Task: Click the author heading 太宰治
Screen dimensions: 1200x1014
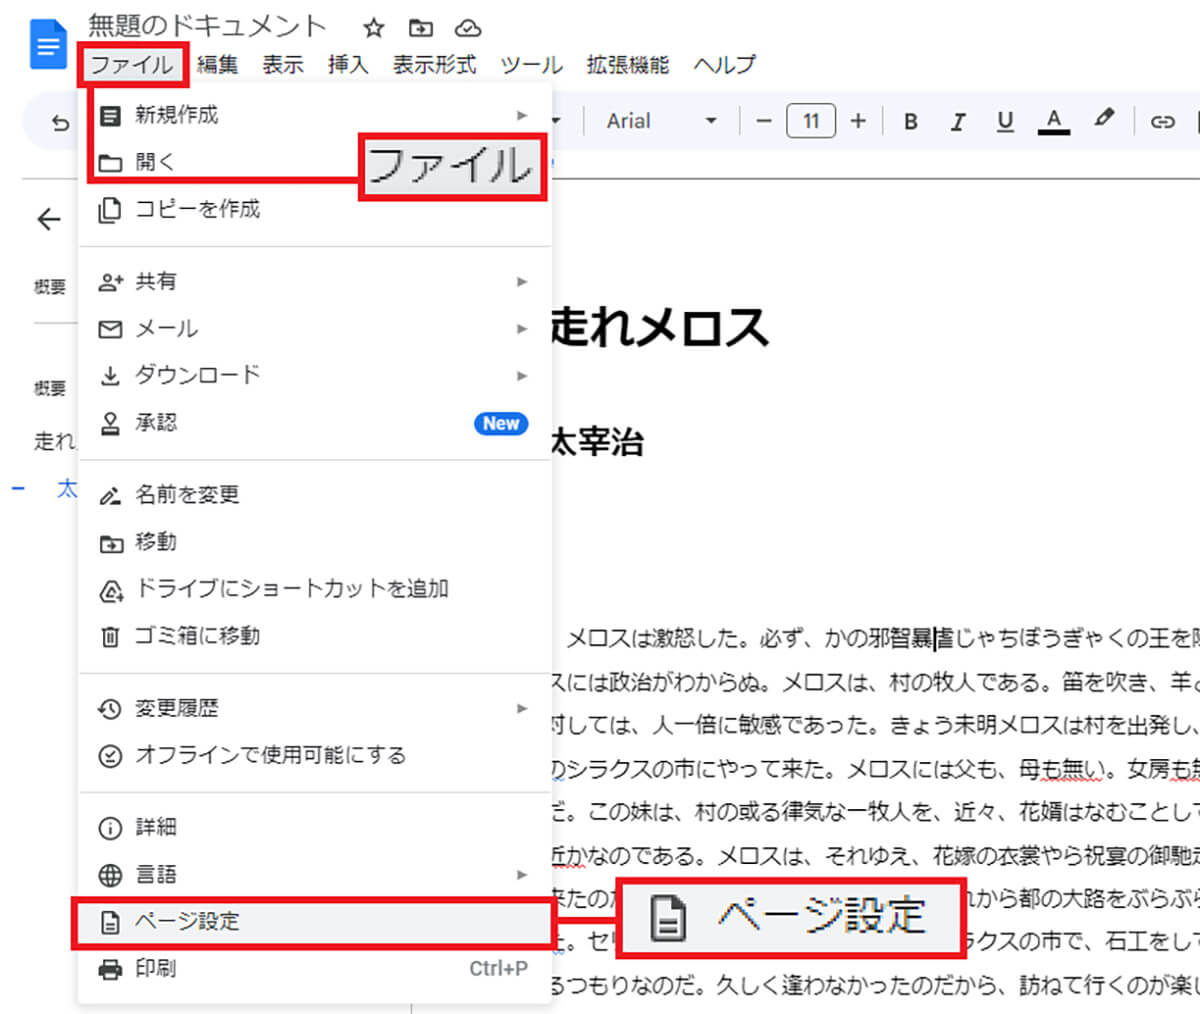Action: click(597, 441)
